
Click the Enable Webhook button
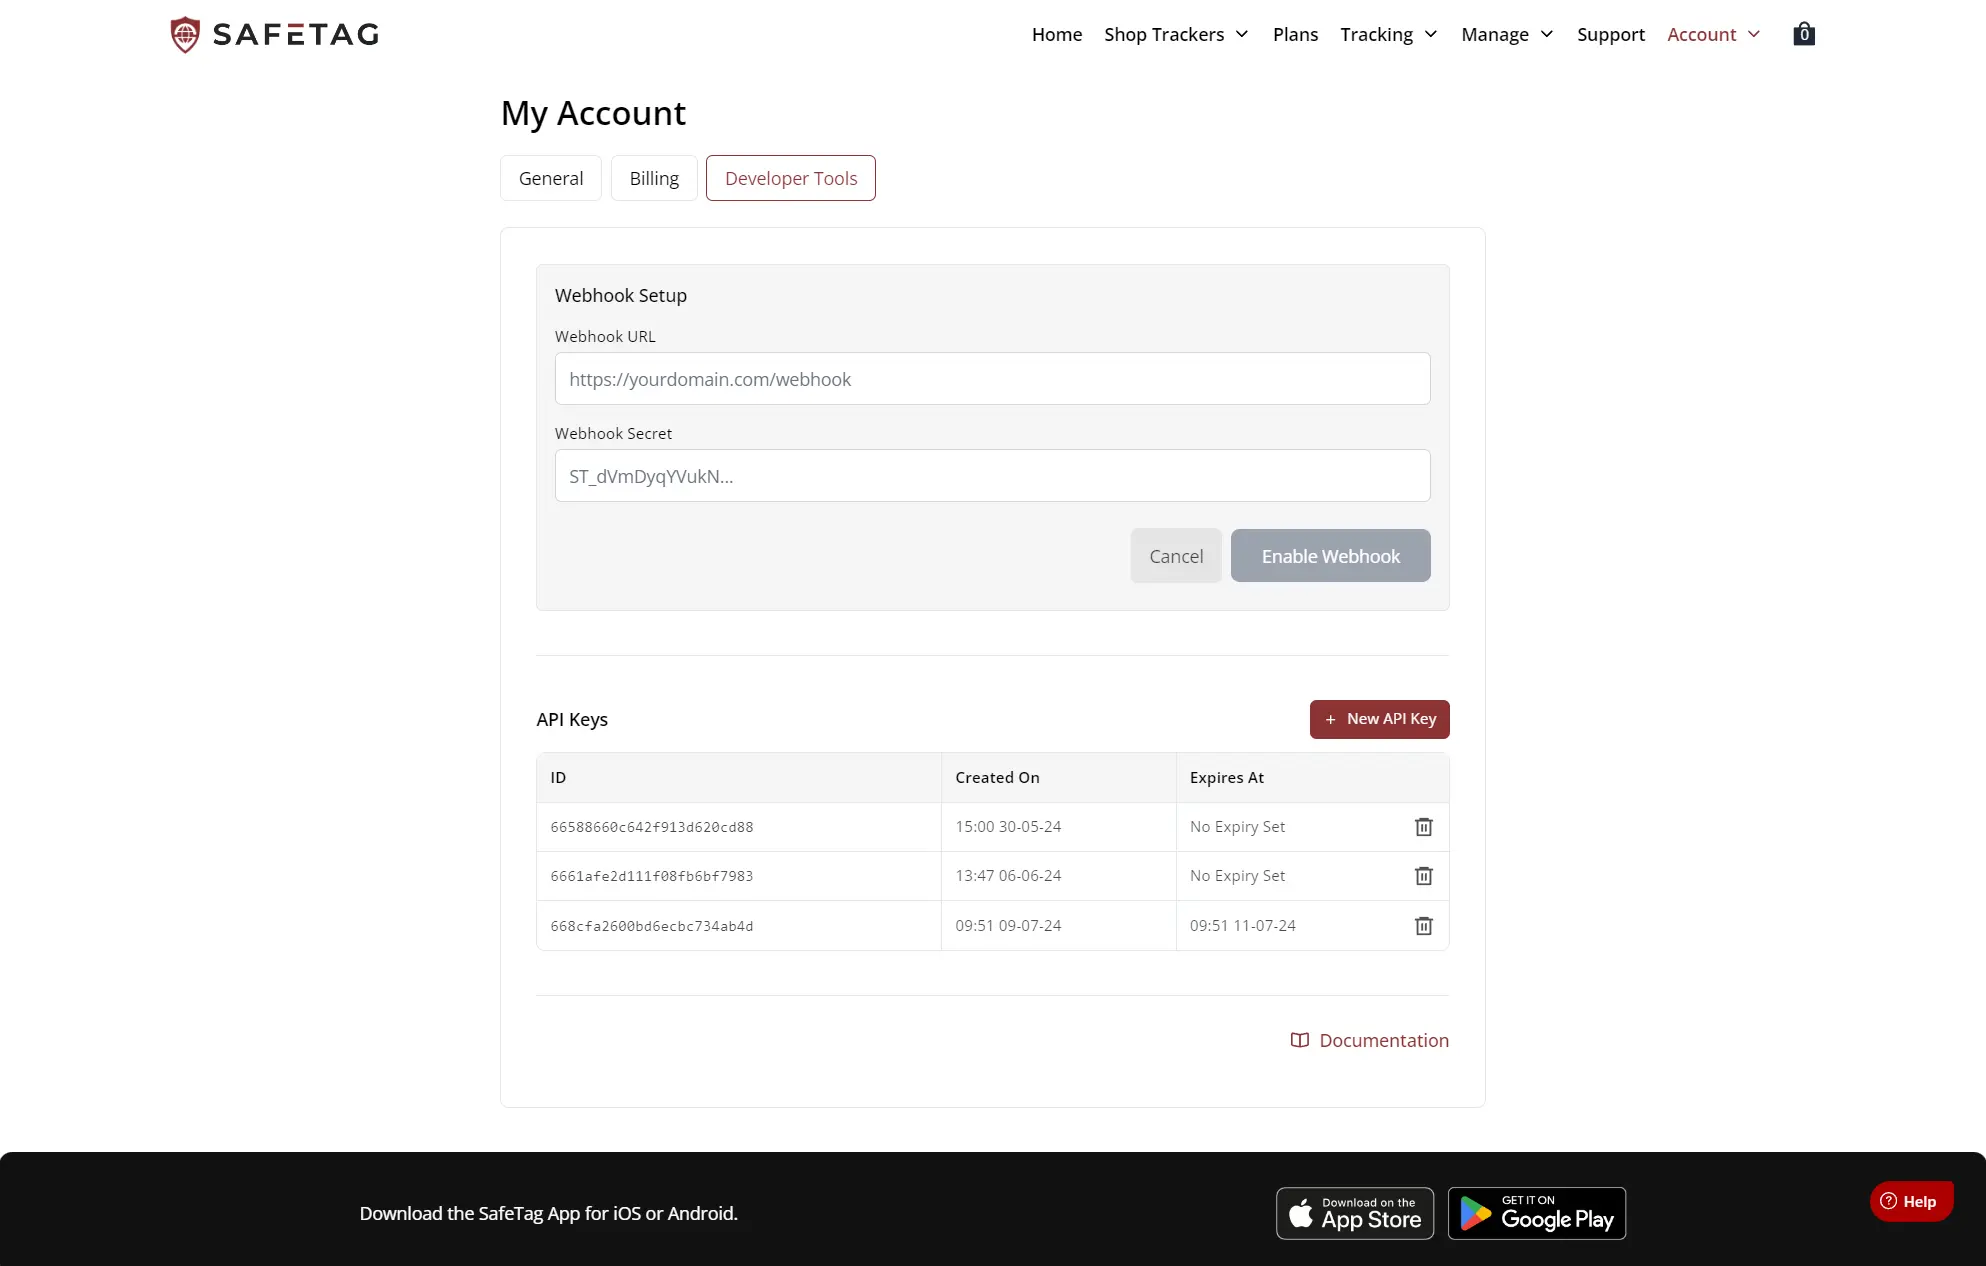(1330, 555)
